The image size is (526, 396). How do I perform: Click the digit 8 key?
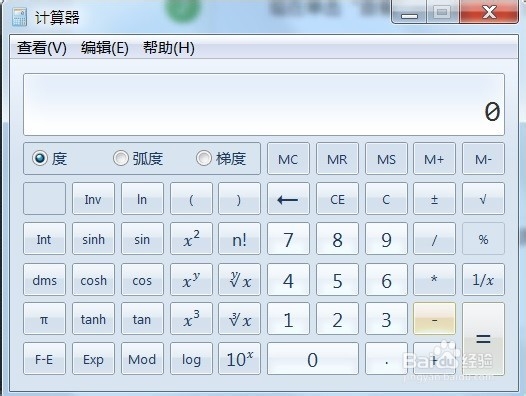point(337,239)
